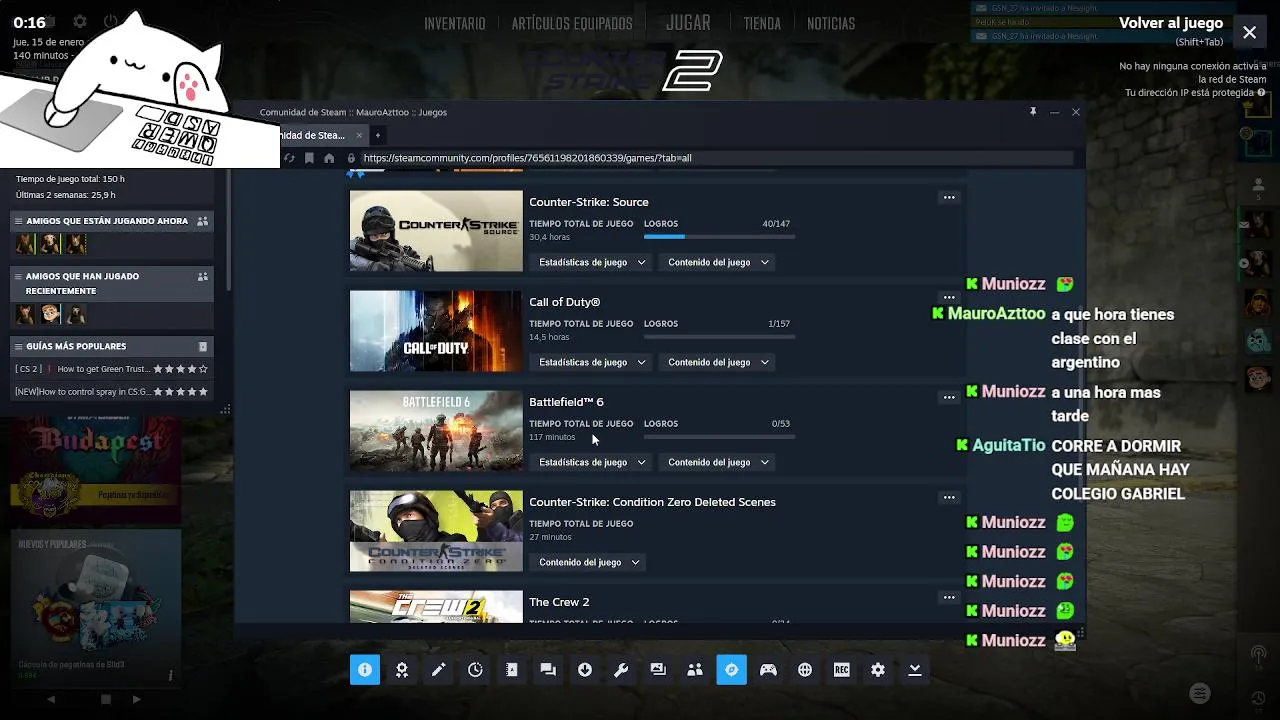Reload the overlay browser page
The width and height of the screenshot is (1280, 720).
[x=290, y=158]
